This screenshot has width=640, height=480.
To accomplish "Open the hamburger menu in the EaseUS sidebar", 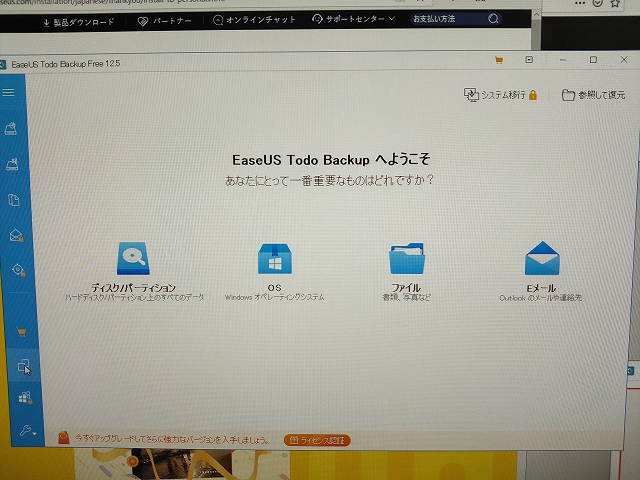I will click(8, 93).
